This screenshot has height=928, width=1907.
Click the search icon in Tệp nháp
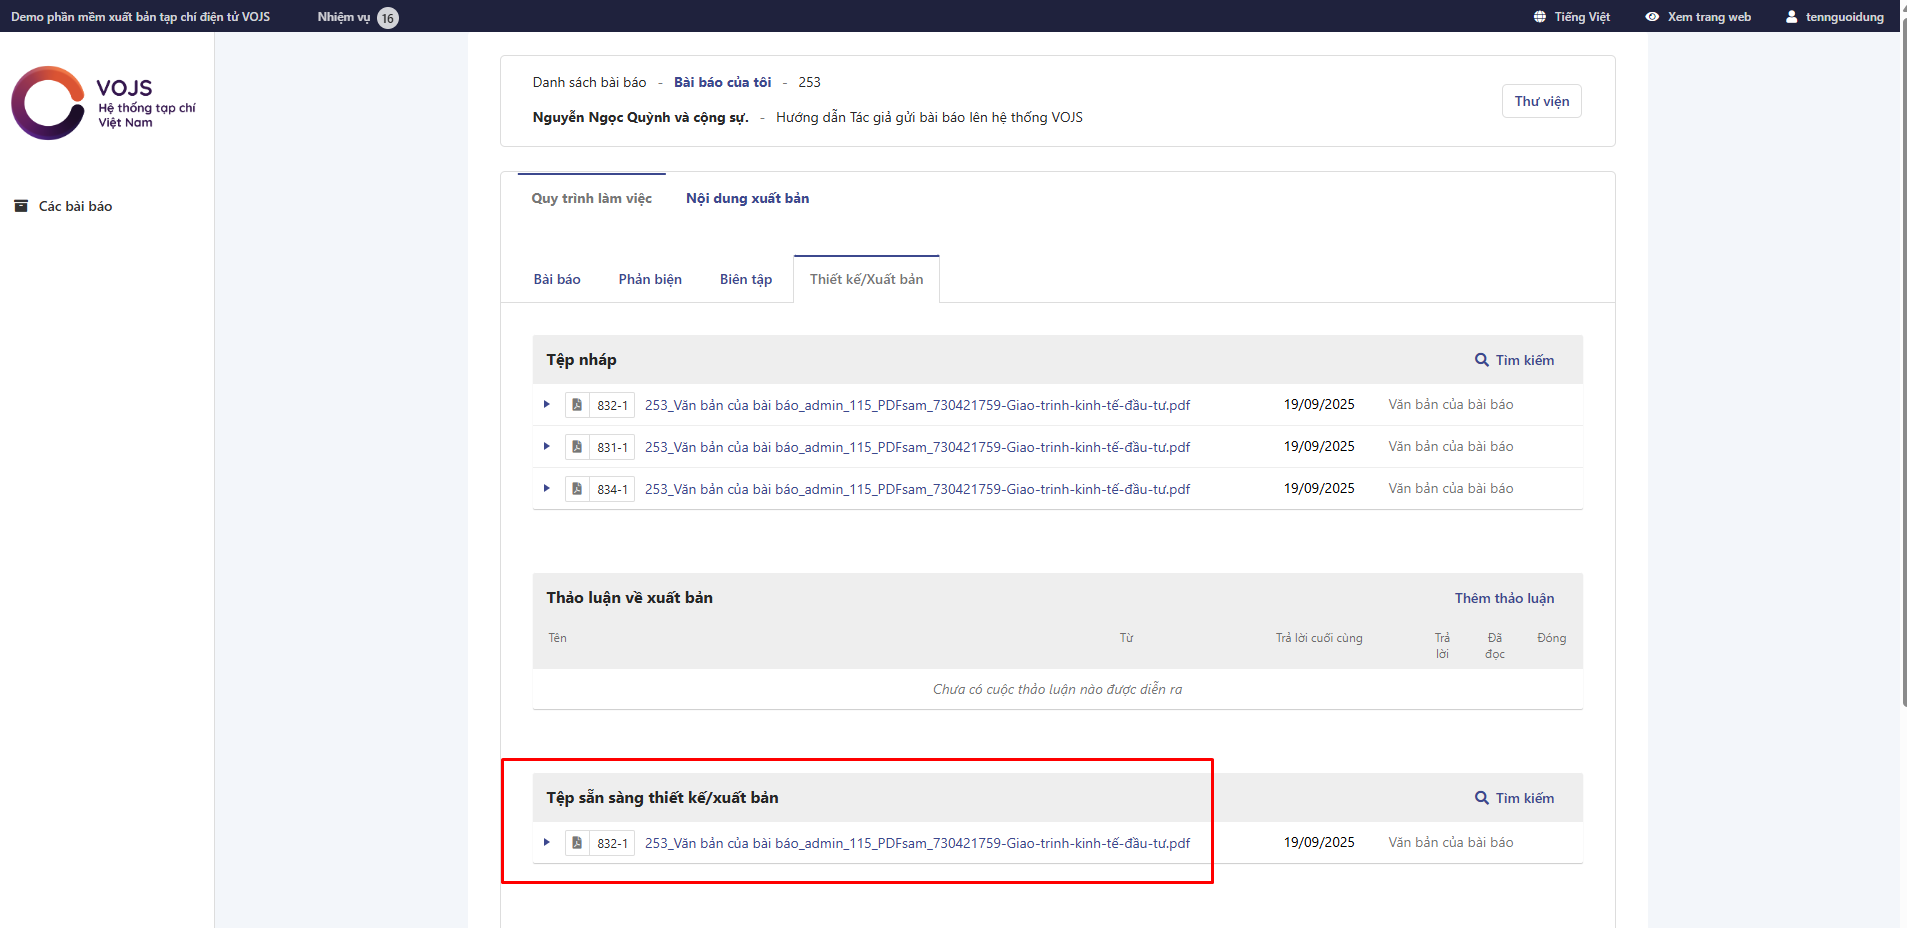[x=1481, y=360]
